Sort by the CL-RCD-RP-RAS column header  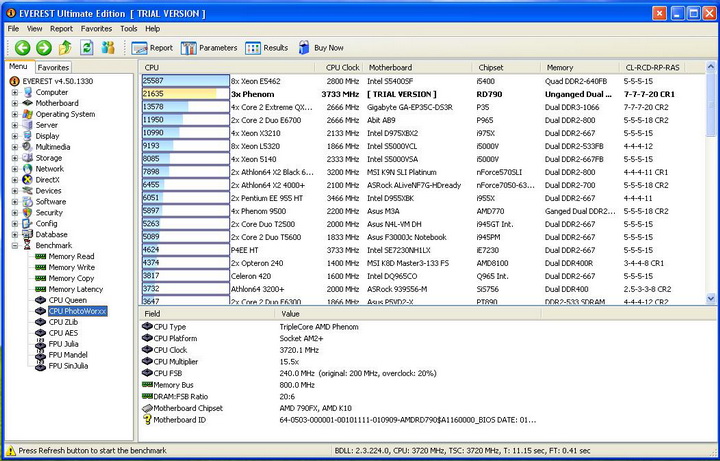pos(652,67)
